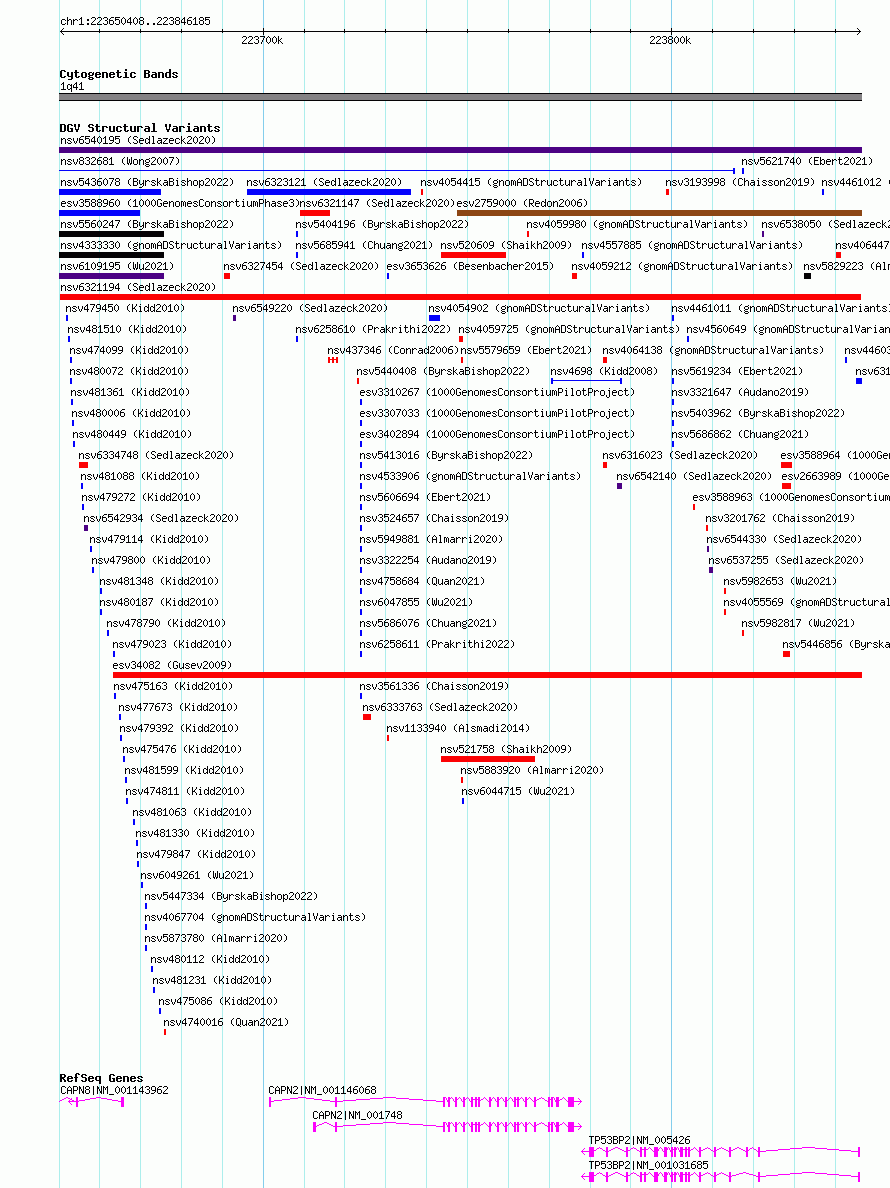Click the nsv4059980 gnomAD variant label

pos(637,225)
